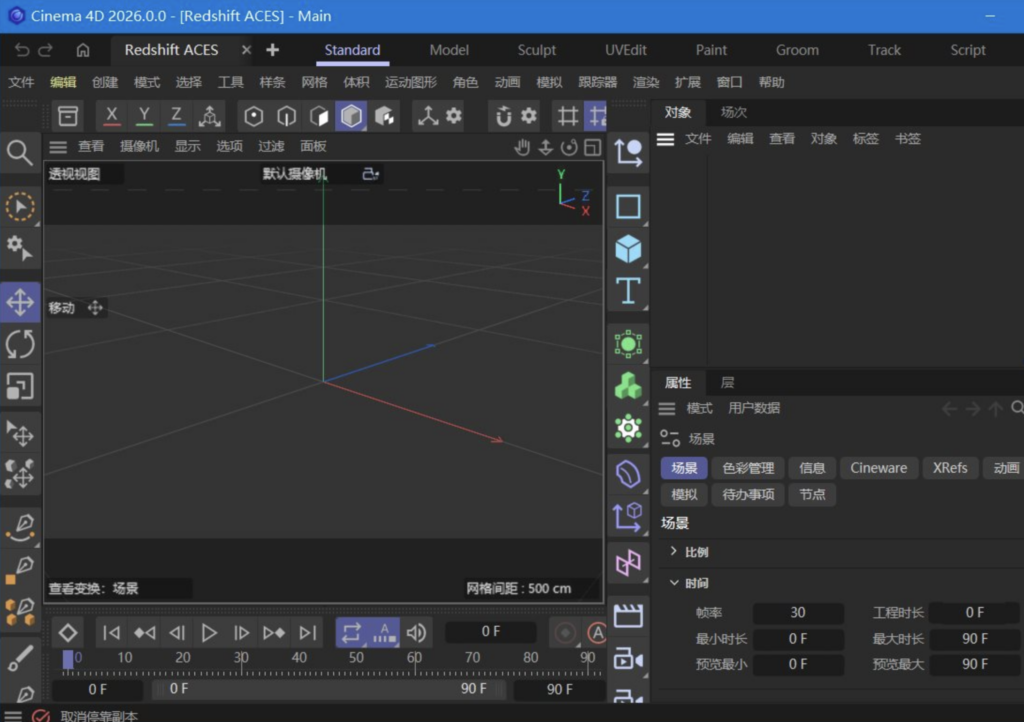The height and width of the screenshot is (722, 1024).
Task: Toggle X axis lock
Action: click(112, 116)
